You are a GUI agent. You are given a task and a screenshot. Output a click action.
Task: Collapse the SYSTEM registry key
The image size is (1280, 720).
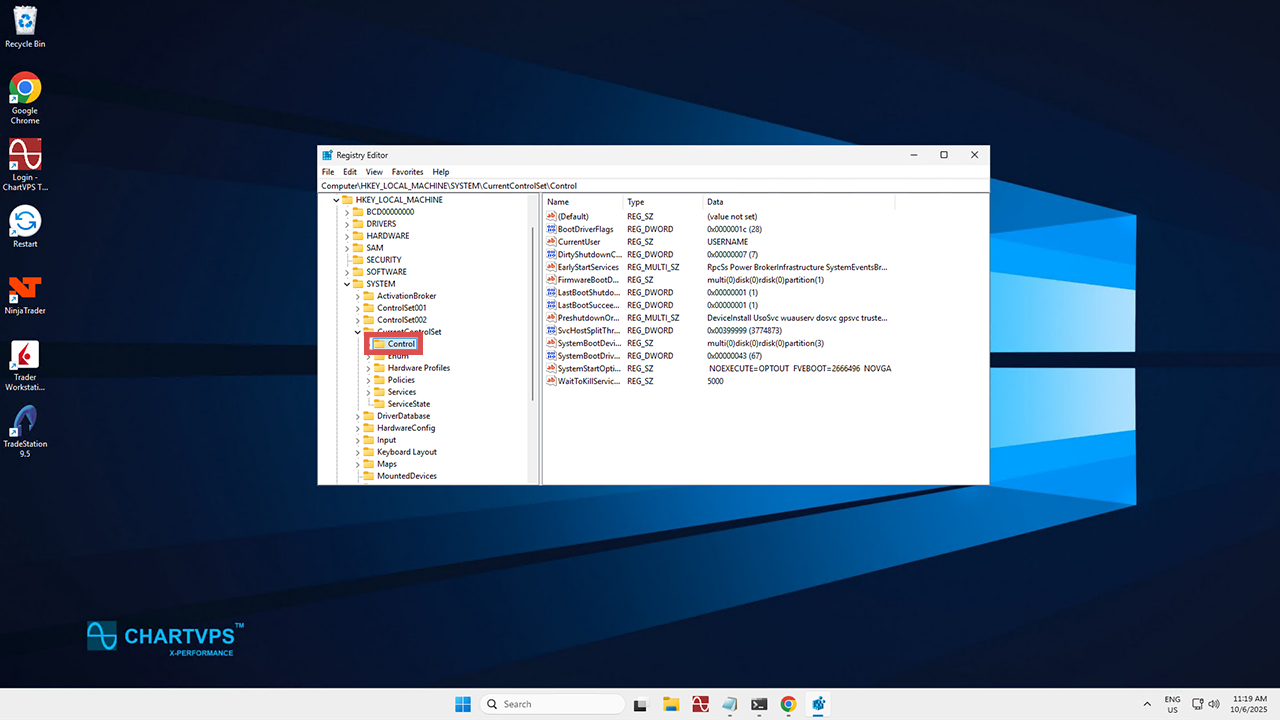click(x=346, y=284)
